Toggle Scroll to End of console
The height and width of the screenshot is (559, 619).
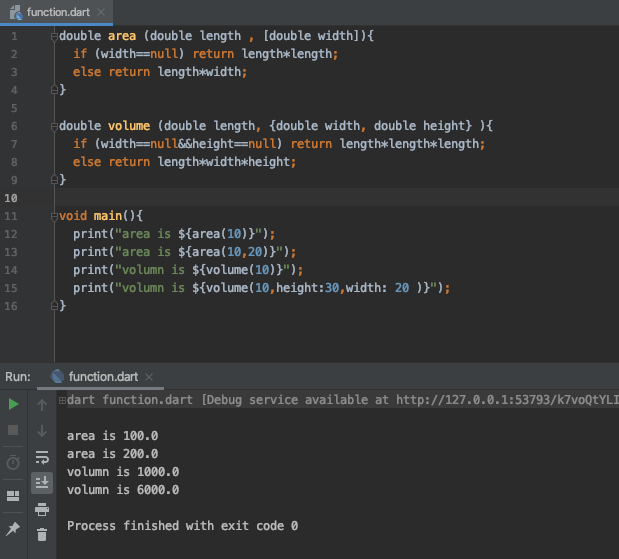click(42, 483)
